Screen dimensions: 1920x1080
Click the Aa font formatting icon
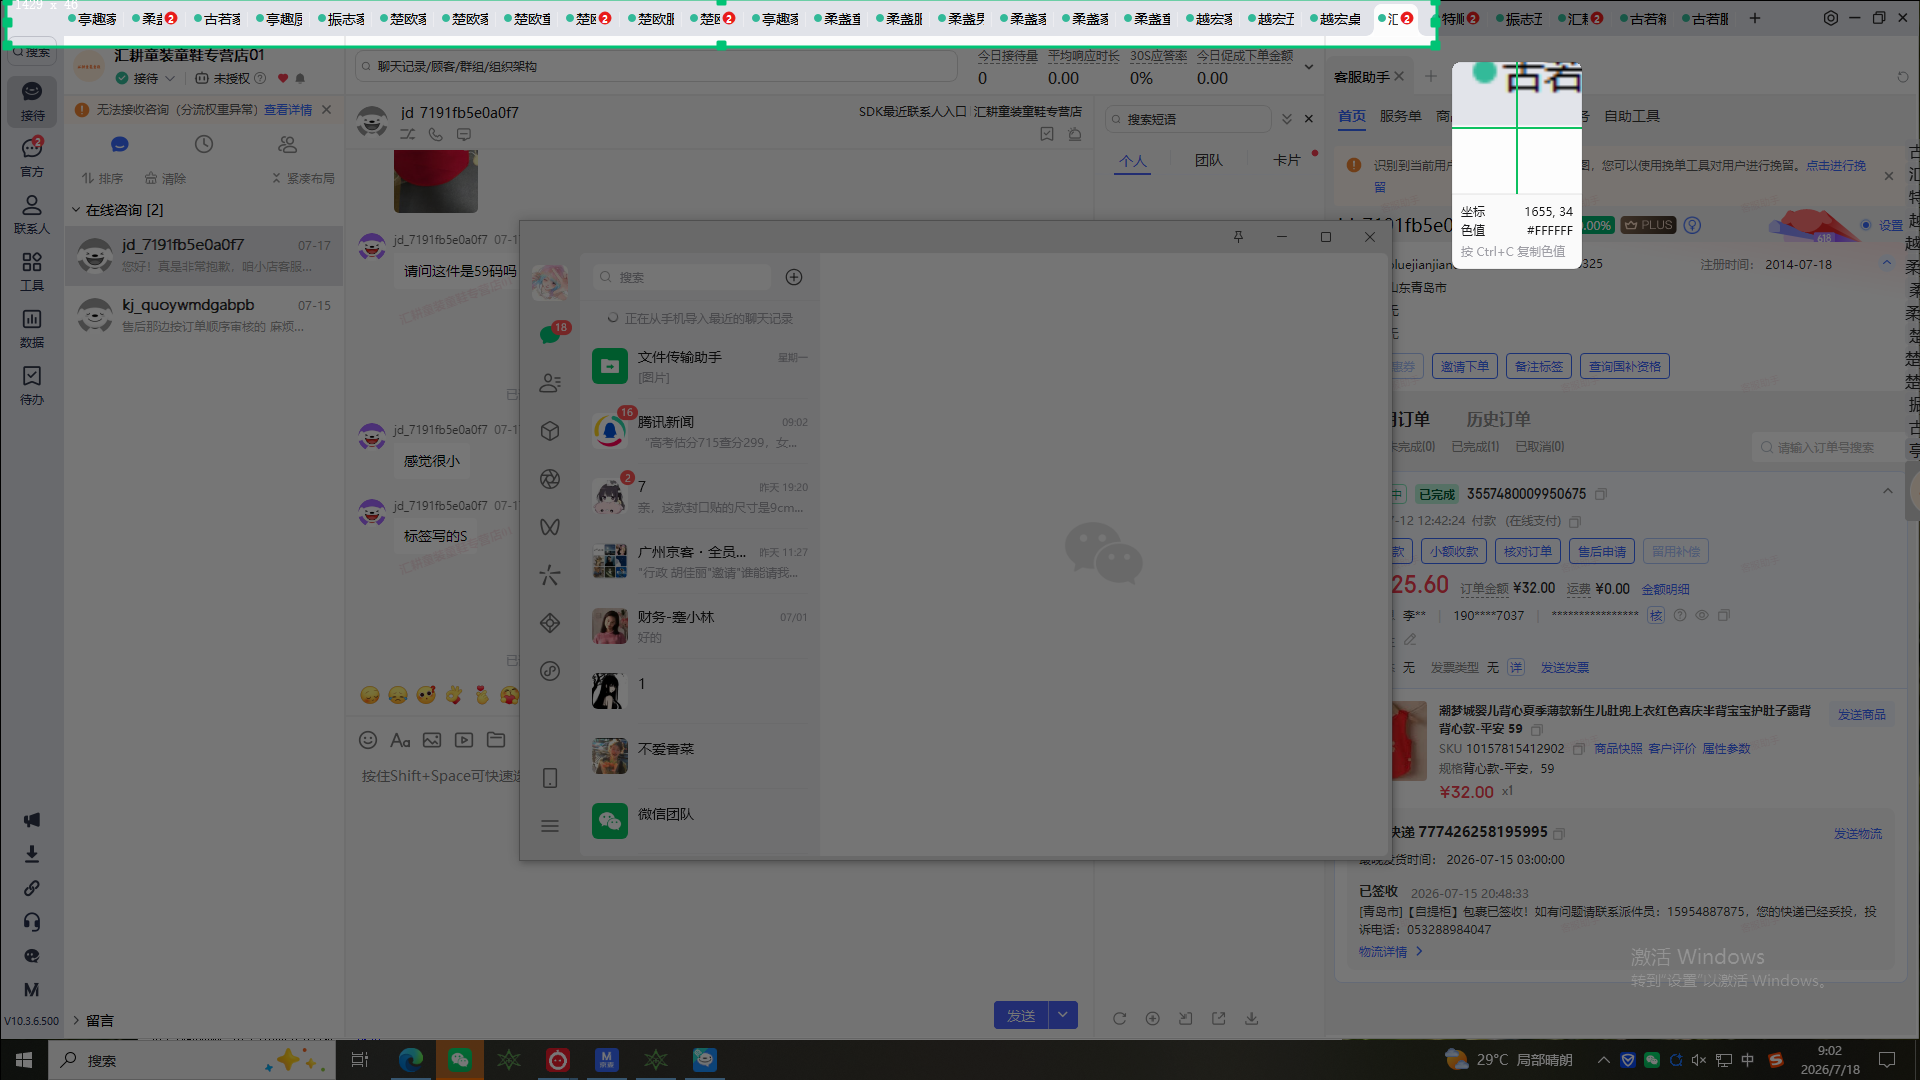coord(400,740)
